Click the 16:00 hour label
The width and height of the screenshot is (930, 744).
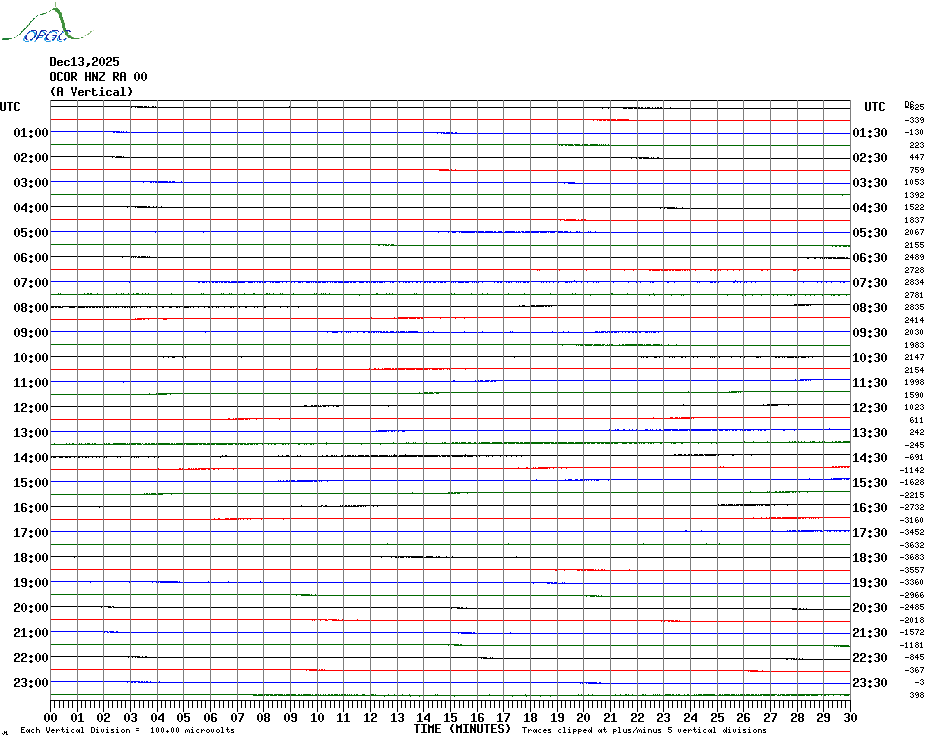[31, 508]
